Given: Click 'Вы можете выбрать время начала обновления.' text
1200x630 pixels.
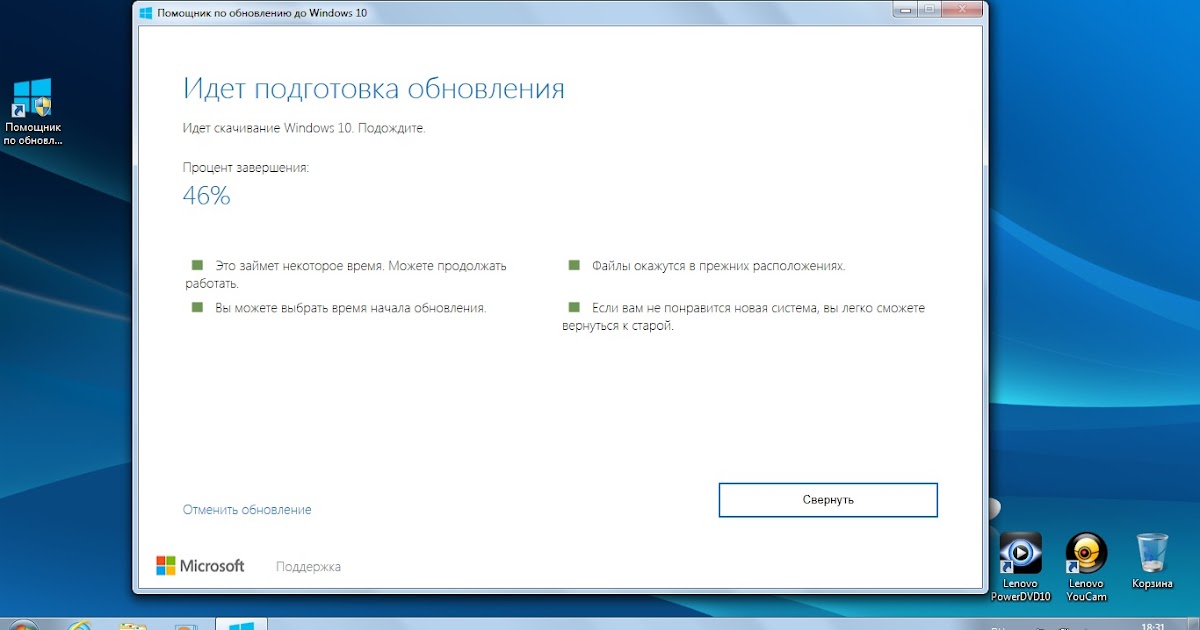Looking at the screenshot, I should [x=351, y=308].
